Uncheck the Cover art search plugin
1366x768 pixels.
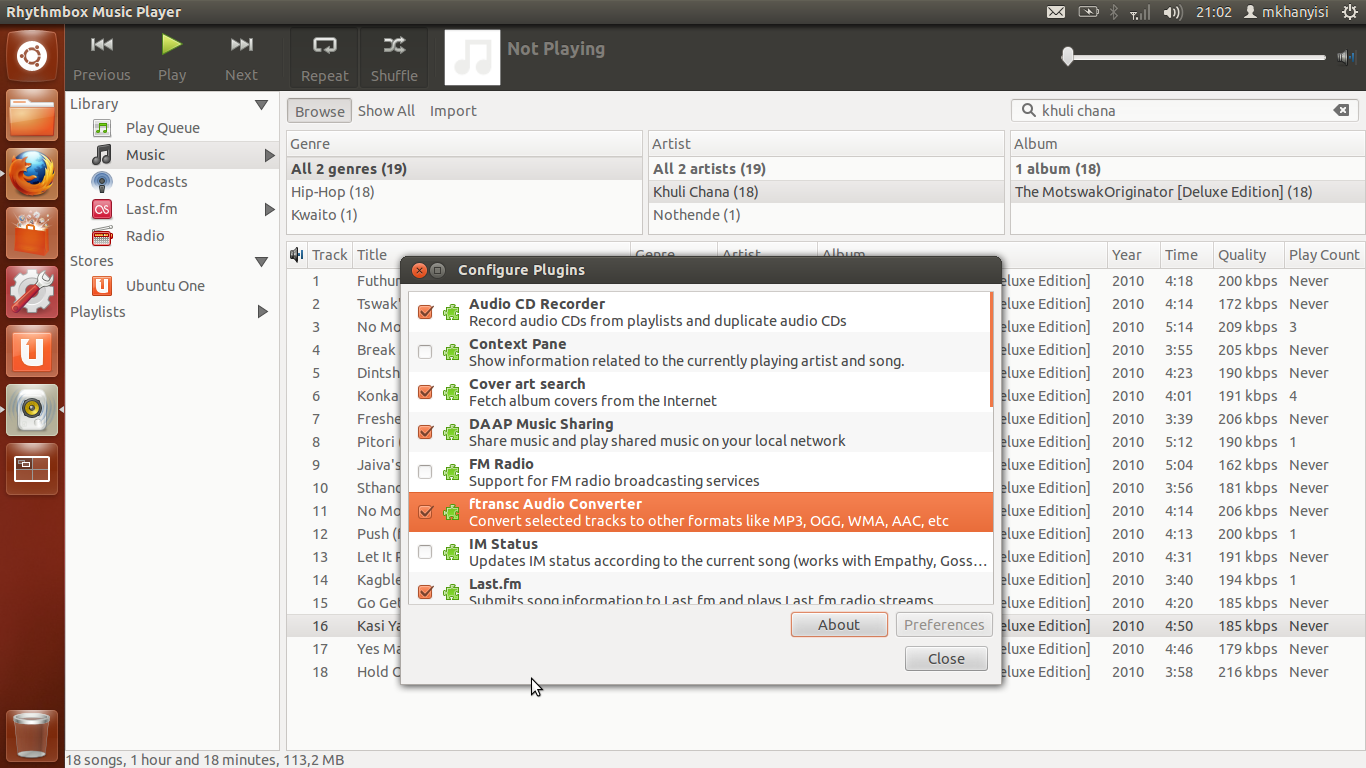(x=425, y=392)
